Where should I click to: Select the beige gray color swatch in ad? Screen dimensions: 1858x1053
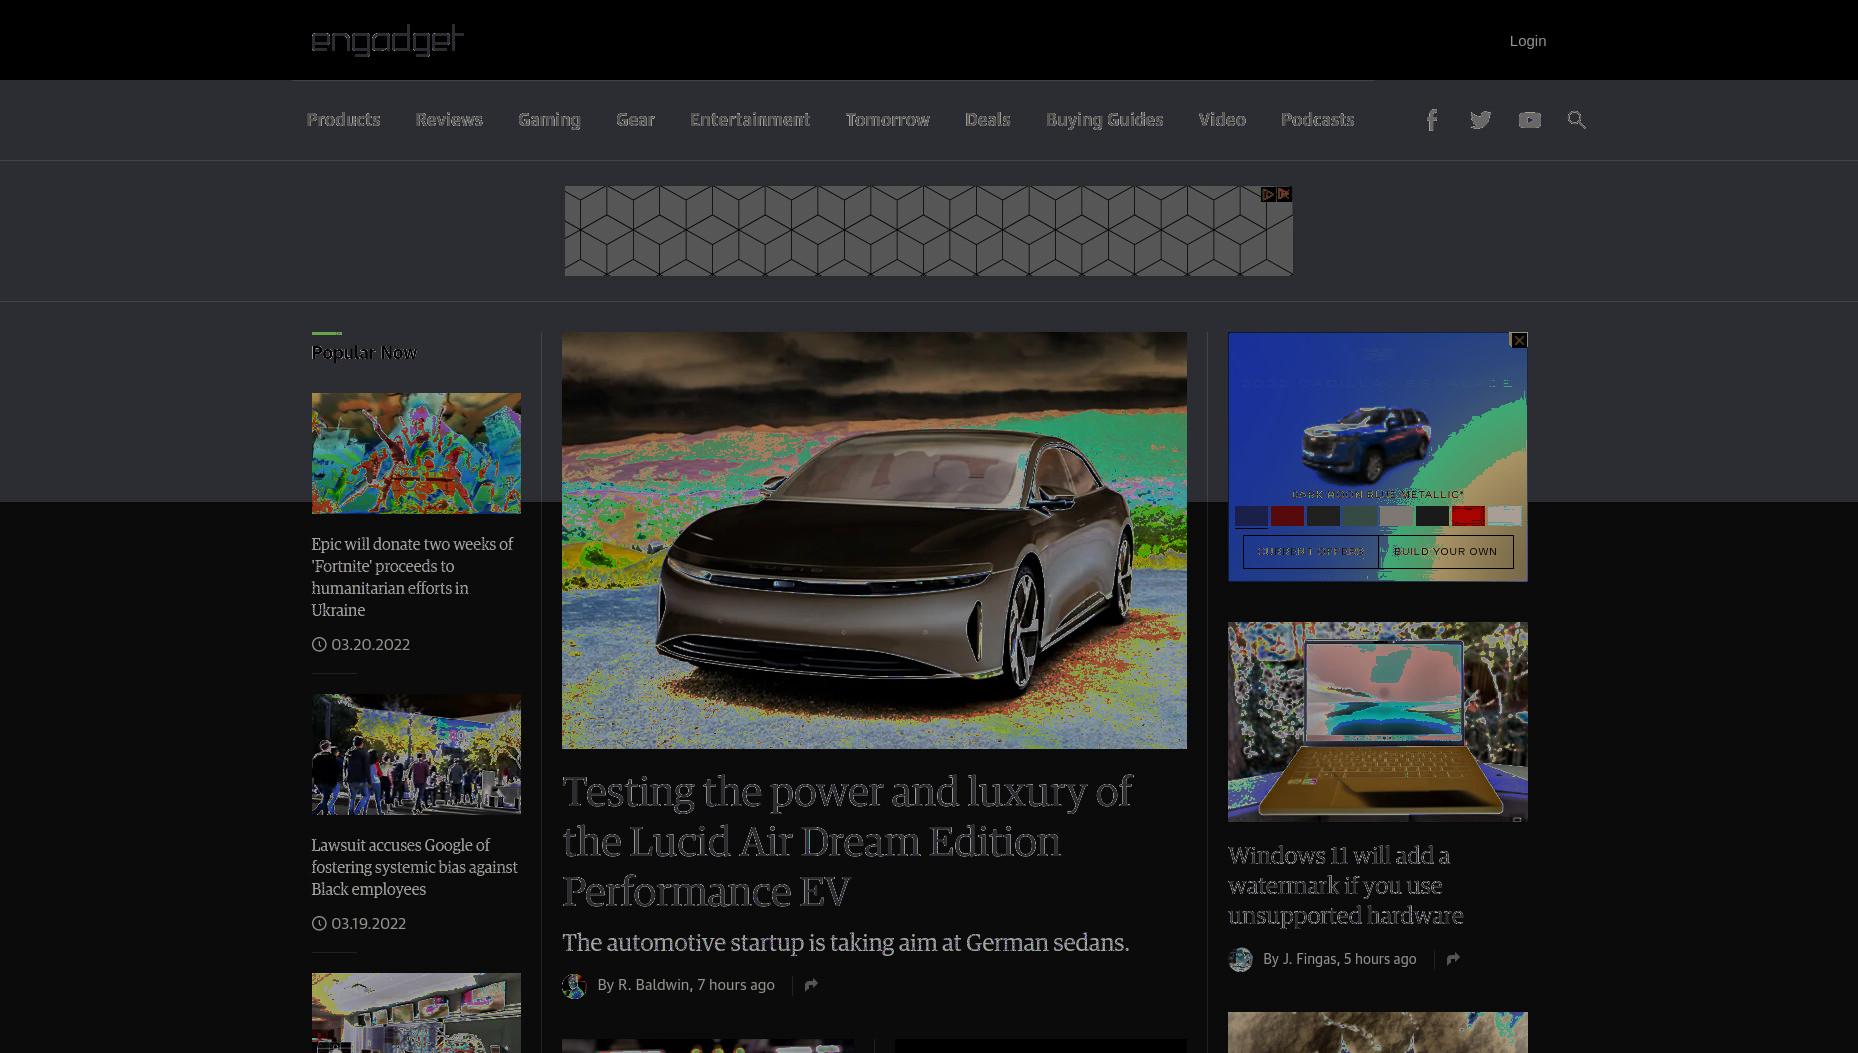point(1396,516)
